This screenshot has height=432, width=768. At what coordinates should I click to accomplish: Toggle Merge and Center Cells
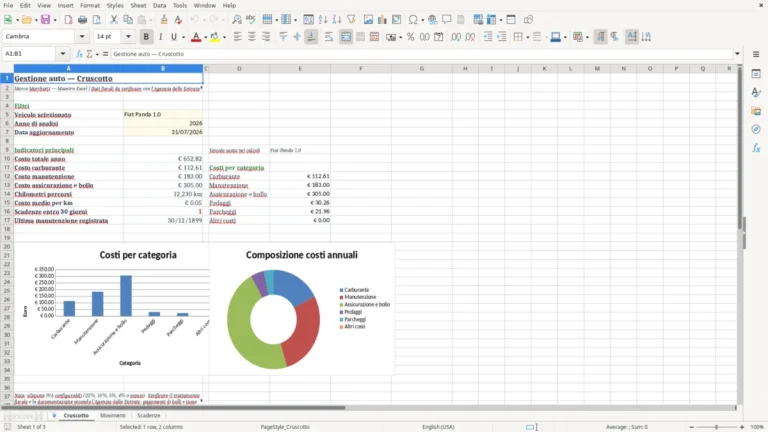pyautogui.click(x=346, y=37)
